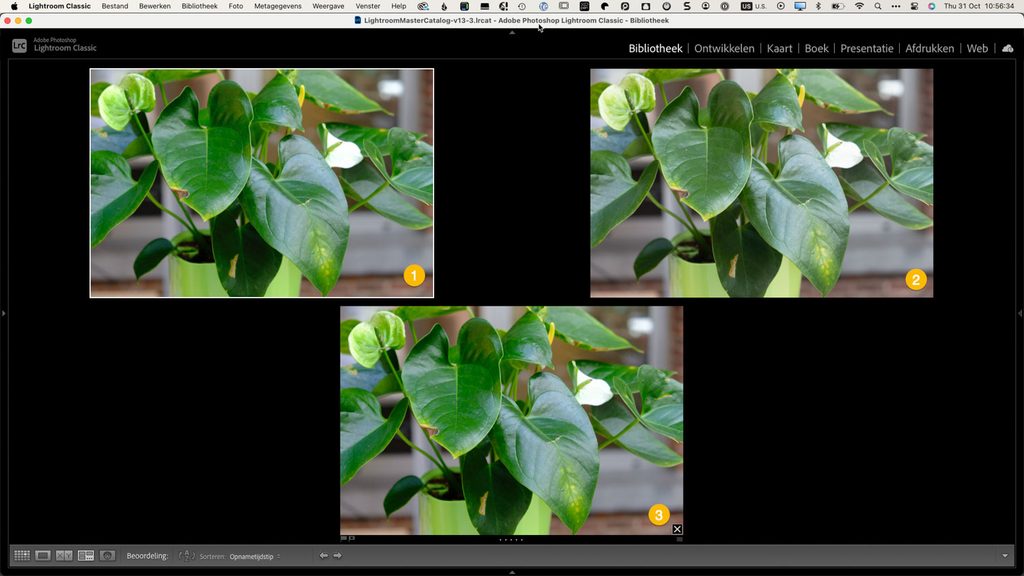Remove third photo from survey with X
The image size is (1024, 576).
tap(677, 529)
